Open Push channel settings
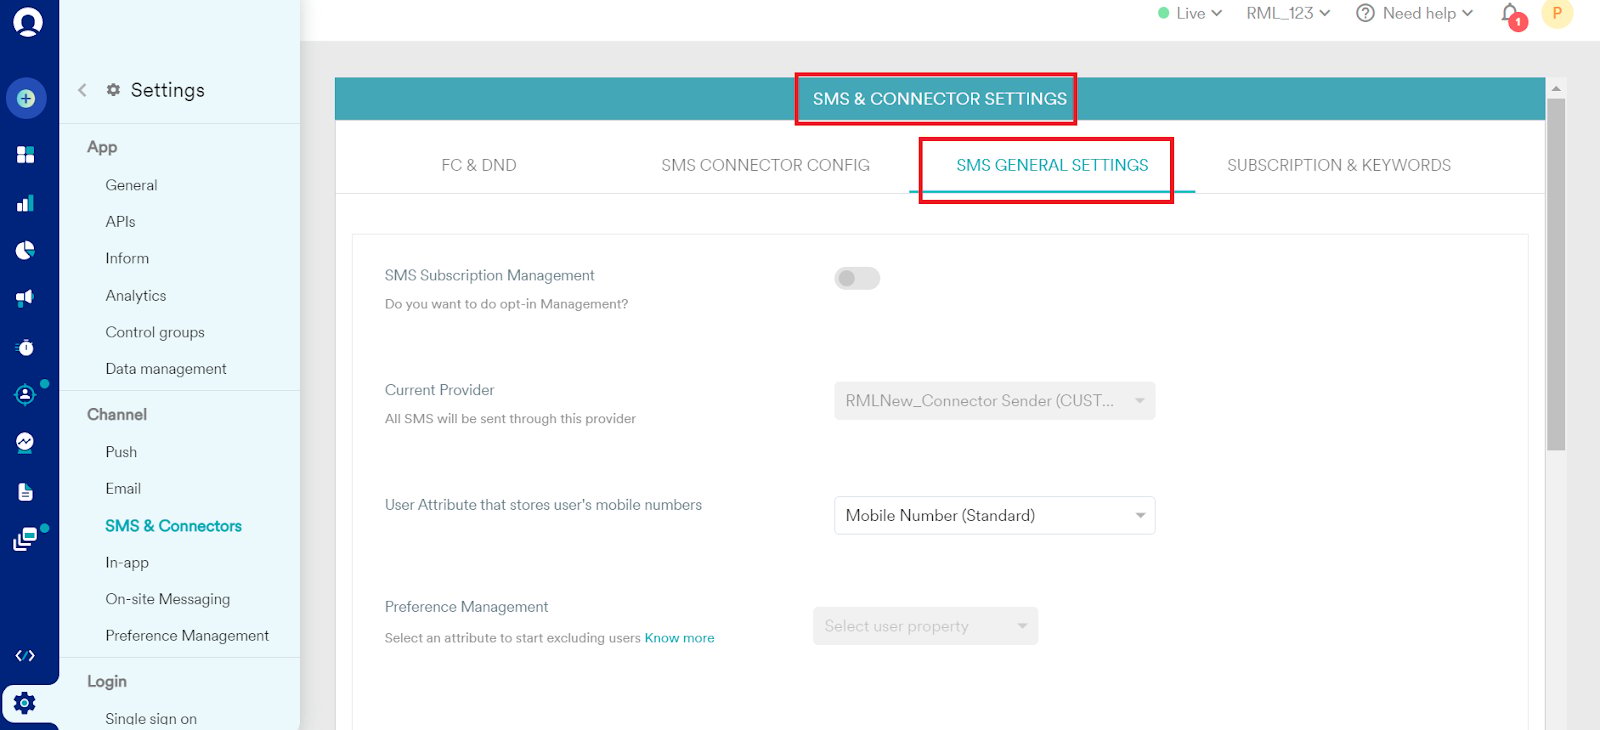This screenshot has height=730, width=1600. [121, 452]
